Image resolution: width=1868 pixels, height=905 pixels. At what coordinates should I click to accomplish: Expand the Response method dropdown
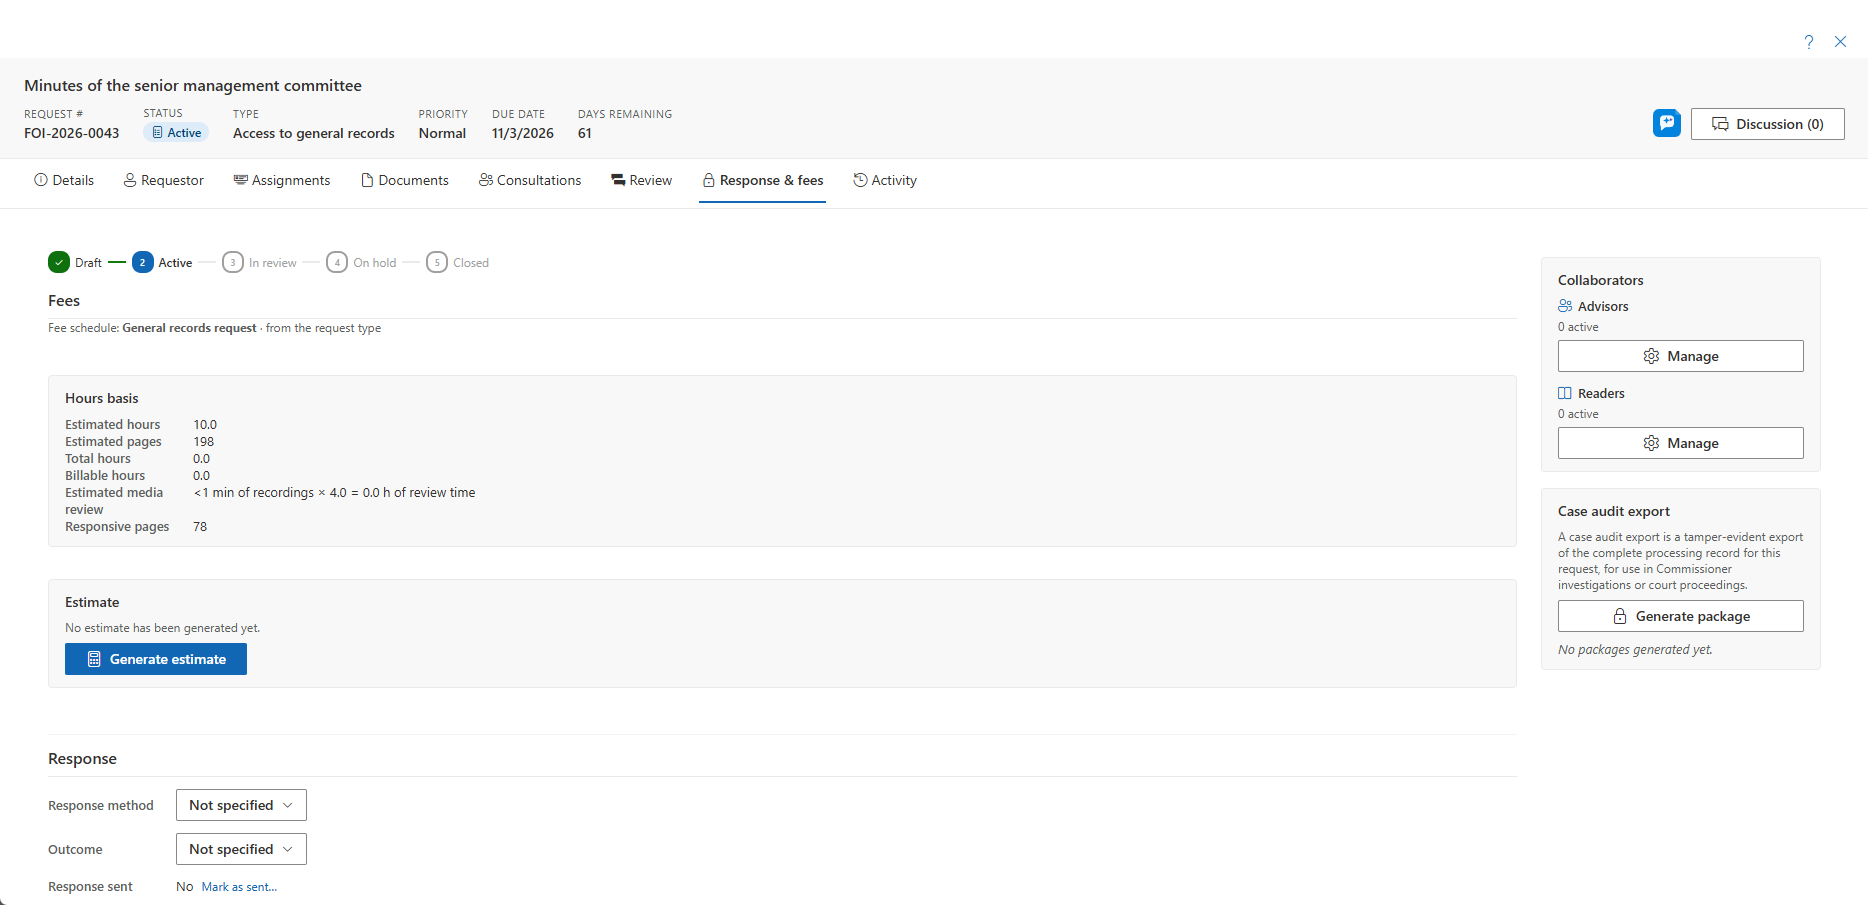(x=241, y=805)
